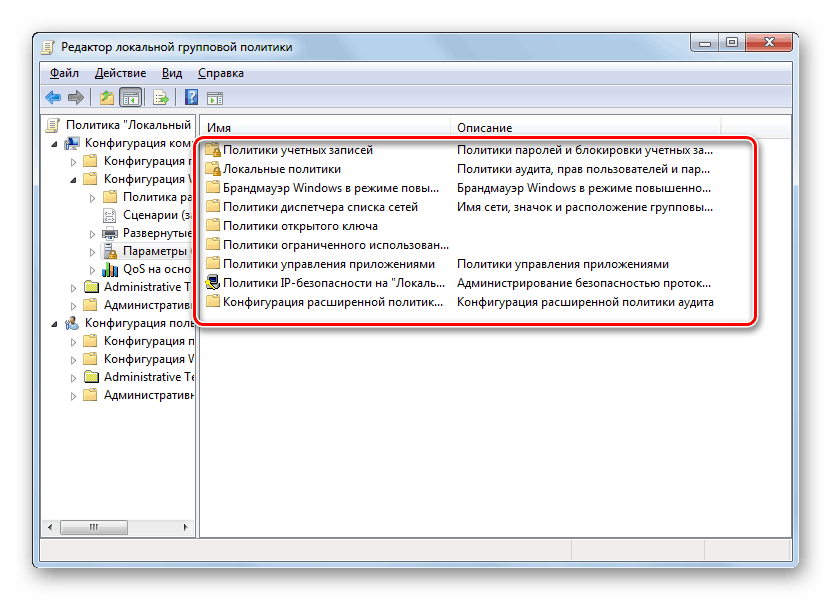Expand the Политика разрешения tree node

pos(92,198)
